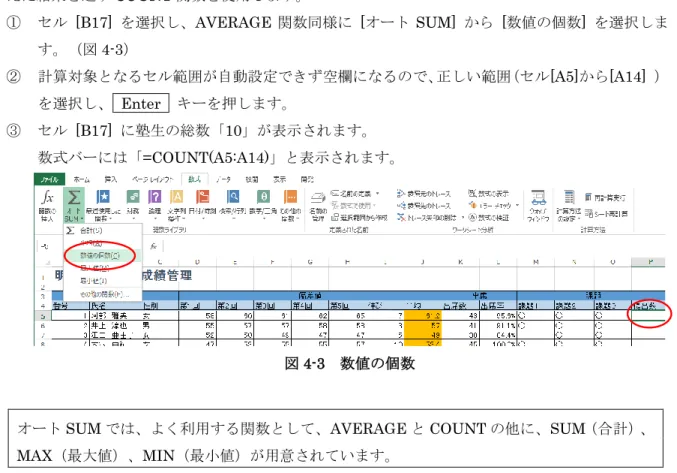The height and width of the screenshot is (473, 677).
Task: Select column header M
Action: [536, 262]
